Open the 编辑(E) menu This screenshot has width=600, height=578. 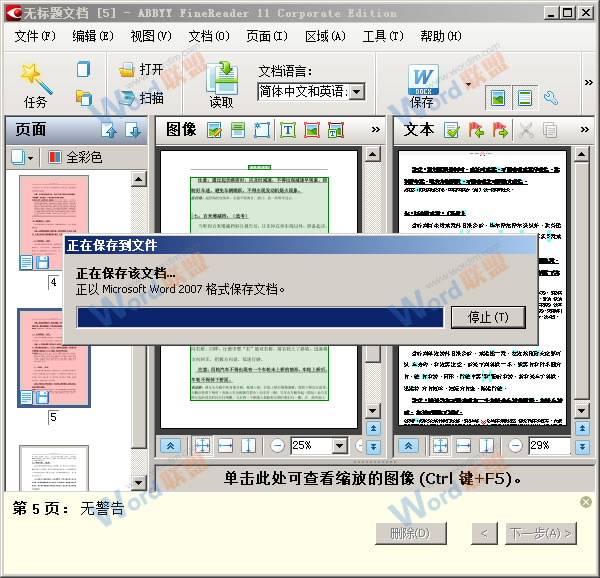93,36
